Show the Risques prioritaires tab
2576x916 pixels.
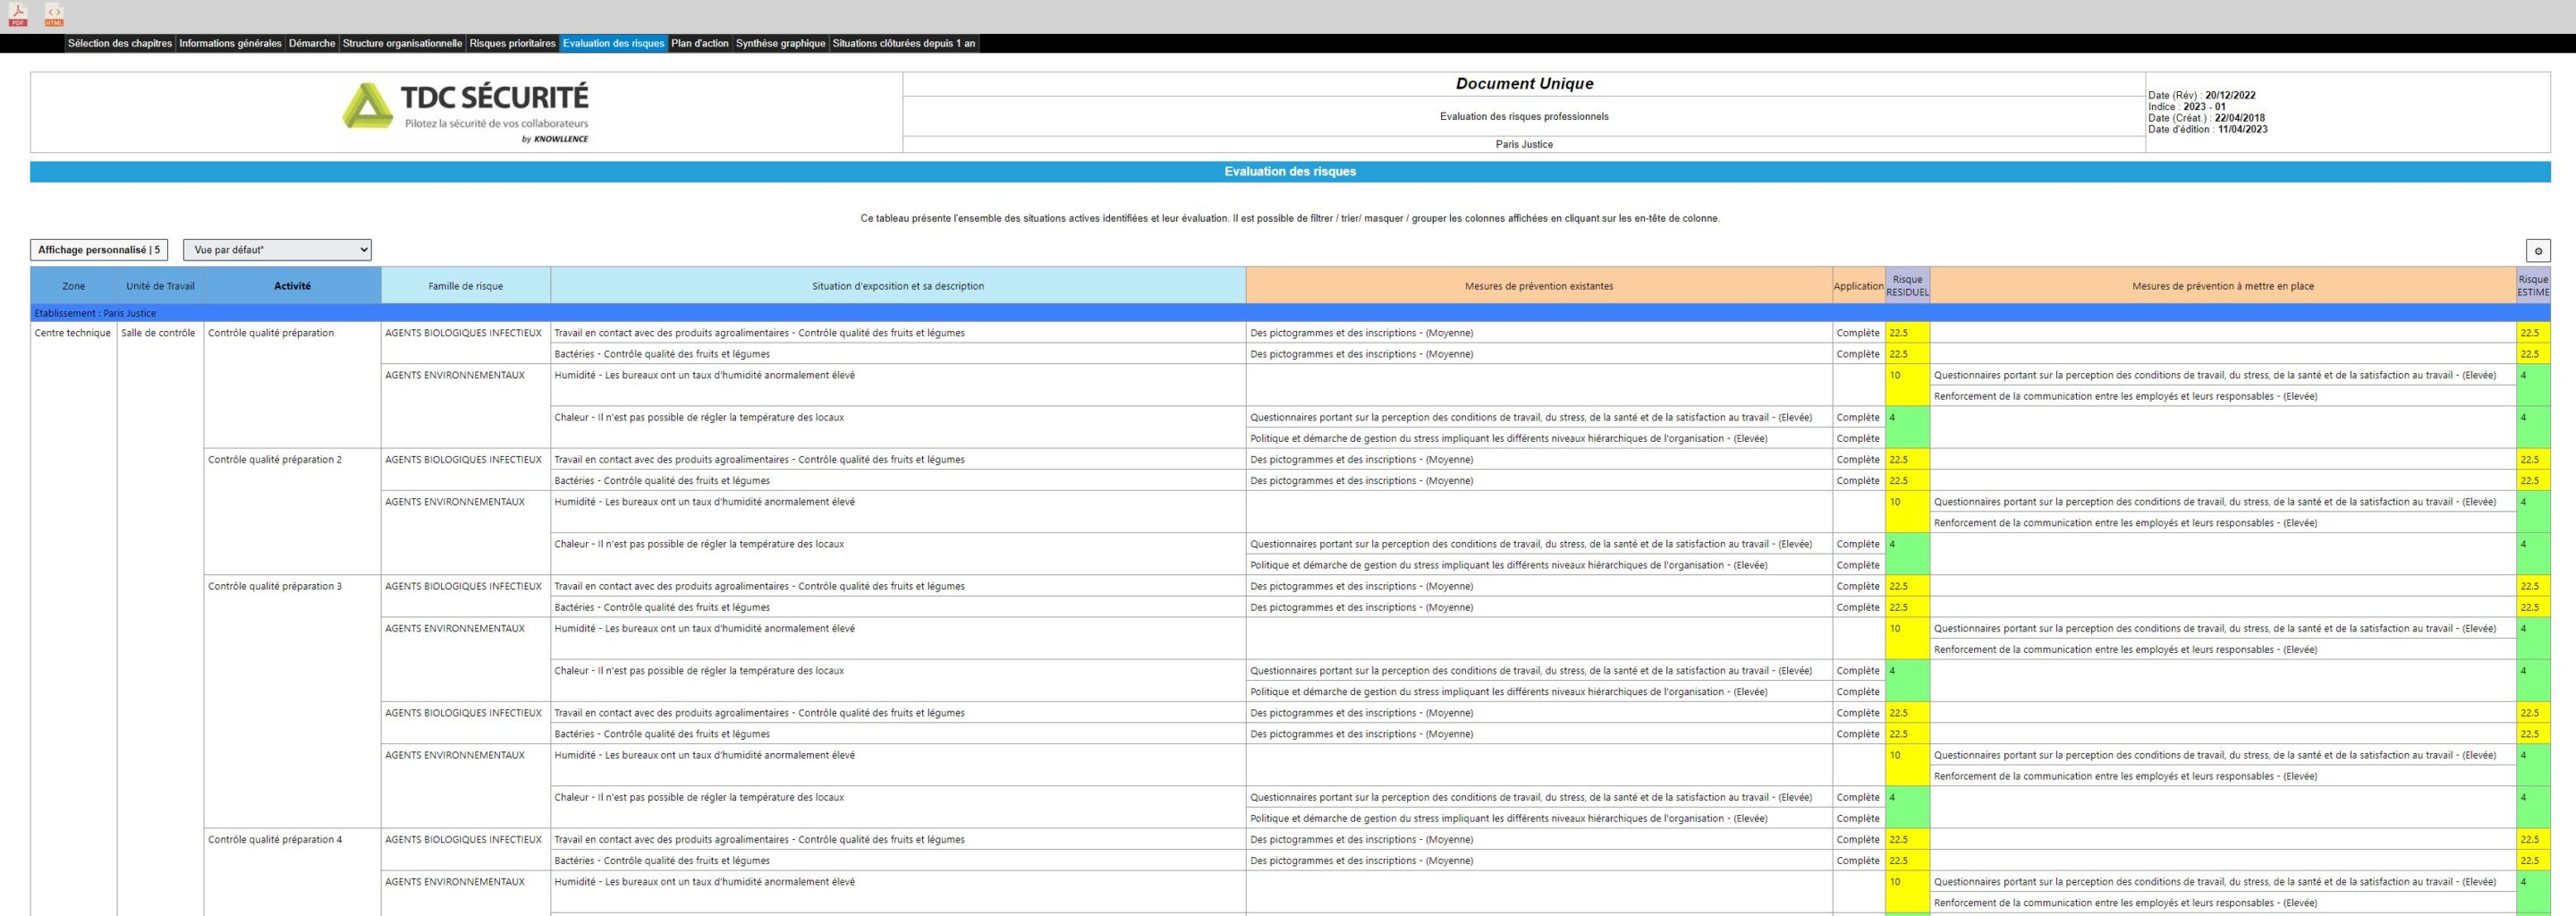tap(512, 44)
